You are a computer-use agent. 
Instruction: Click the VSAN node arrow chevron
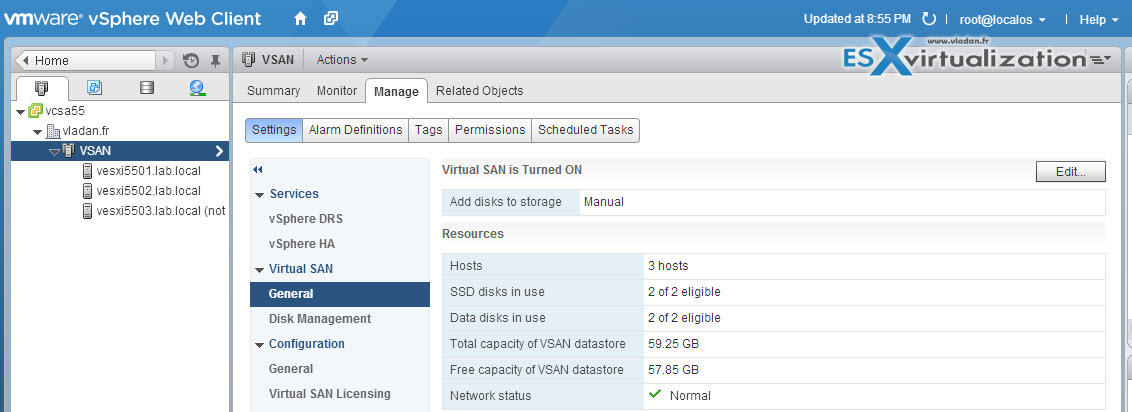coord(219,151)
